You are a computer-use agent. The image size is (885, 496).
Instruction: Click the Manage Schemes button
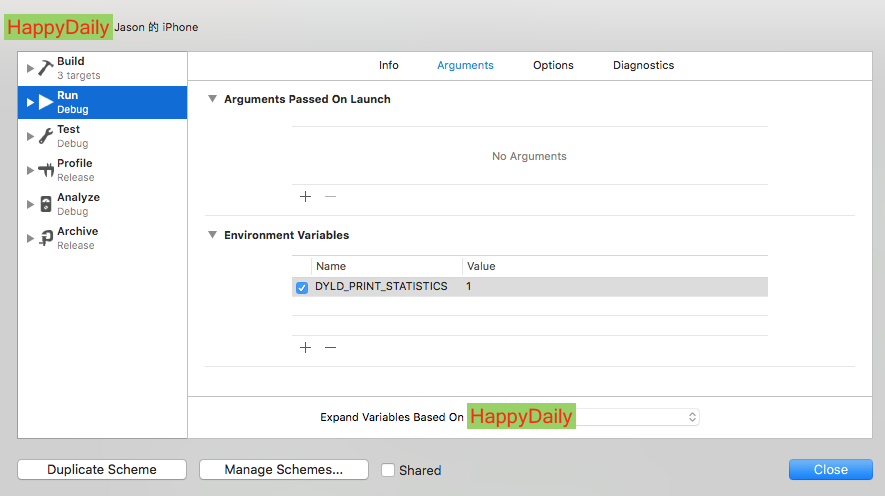click(284, 470)
